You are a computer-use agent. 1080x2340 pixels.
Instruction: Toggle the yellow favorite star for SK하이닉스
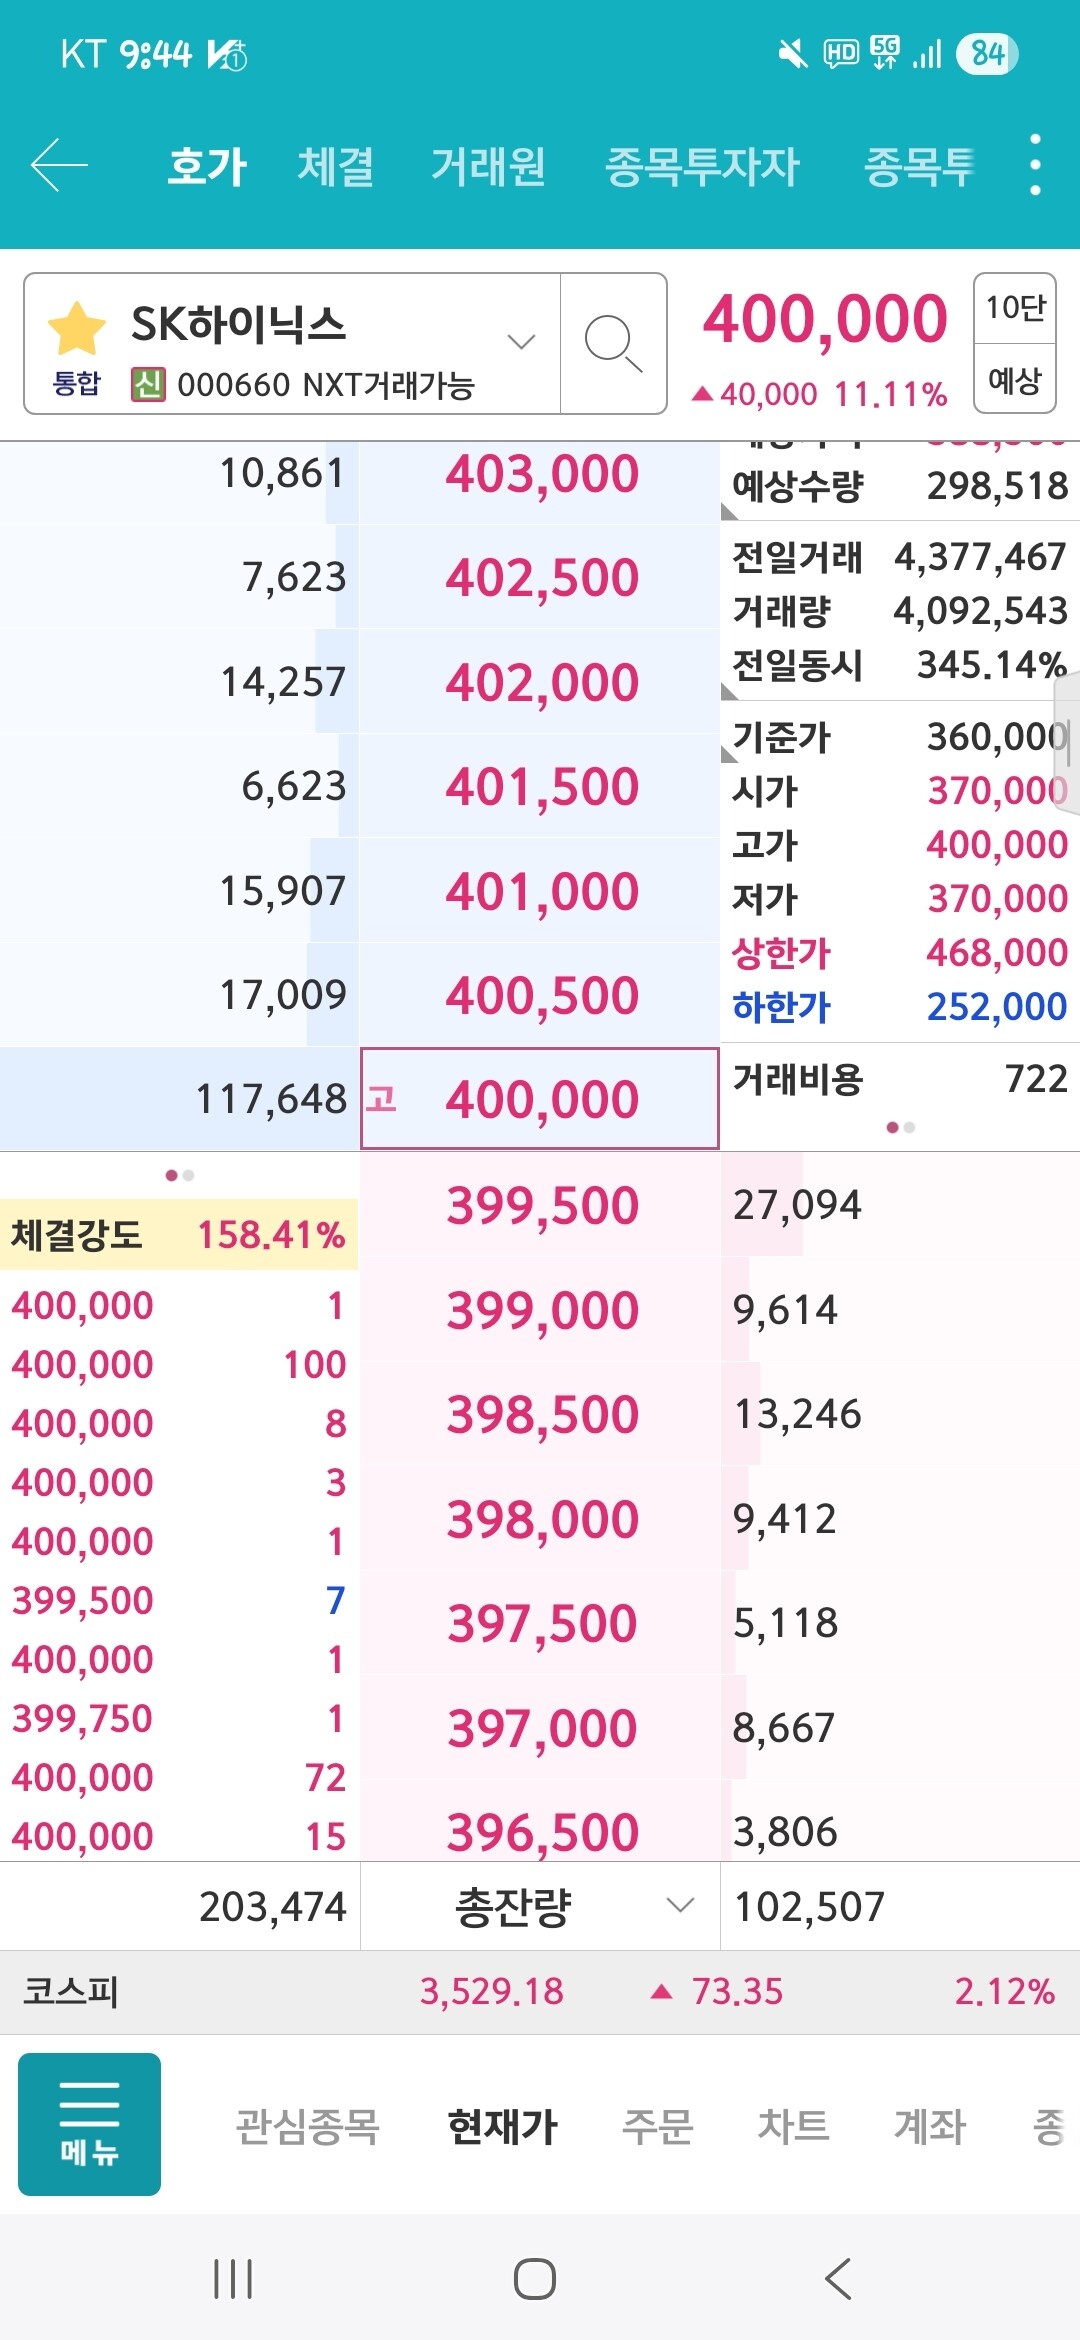tap(77, 329)
